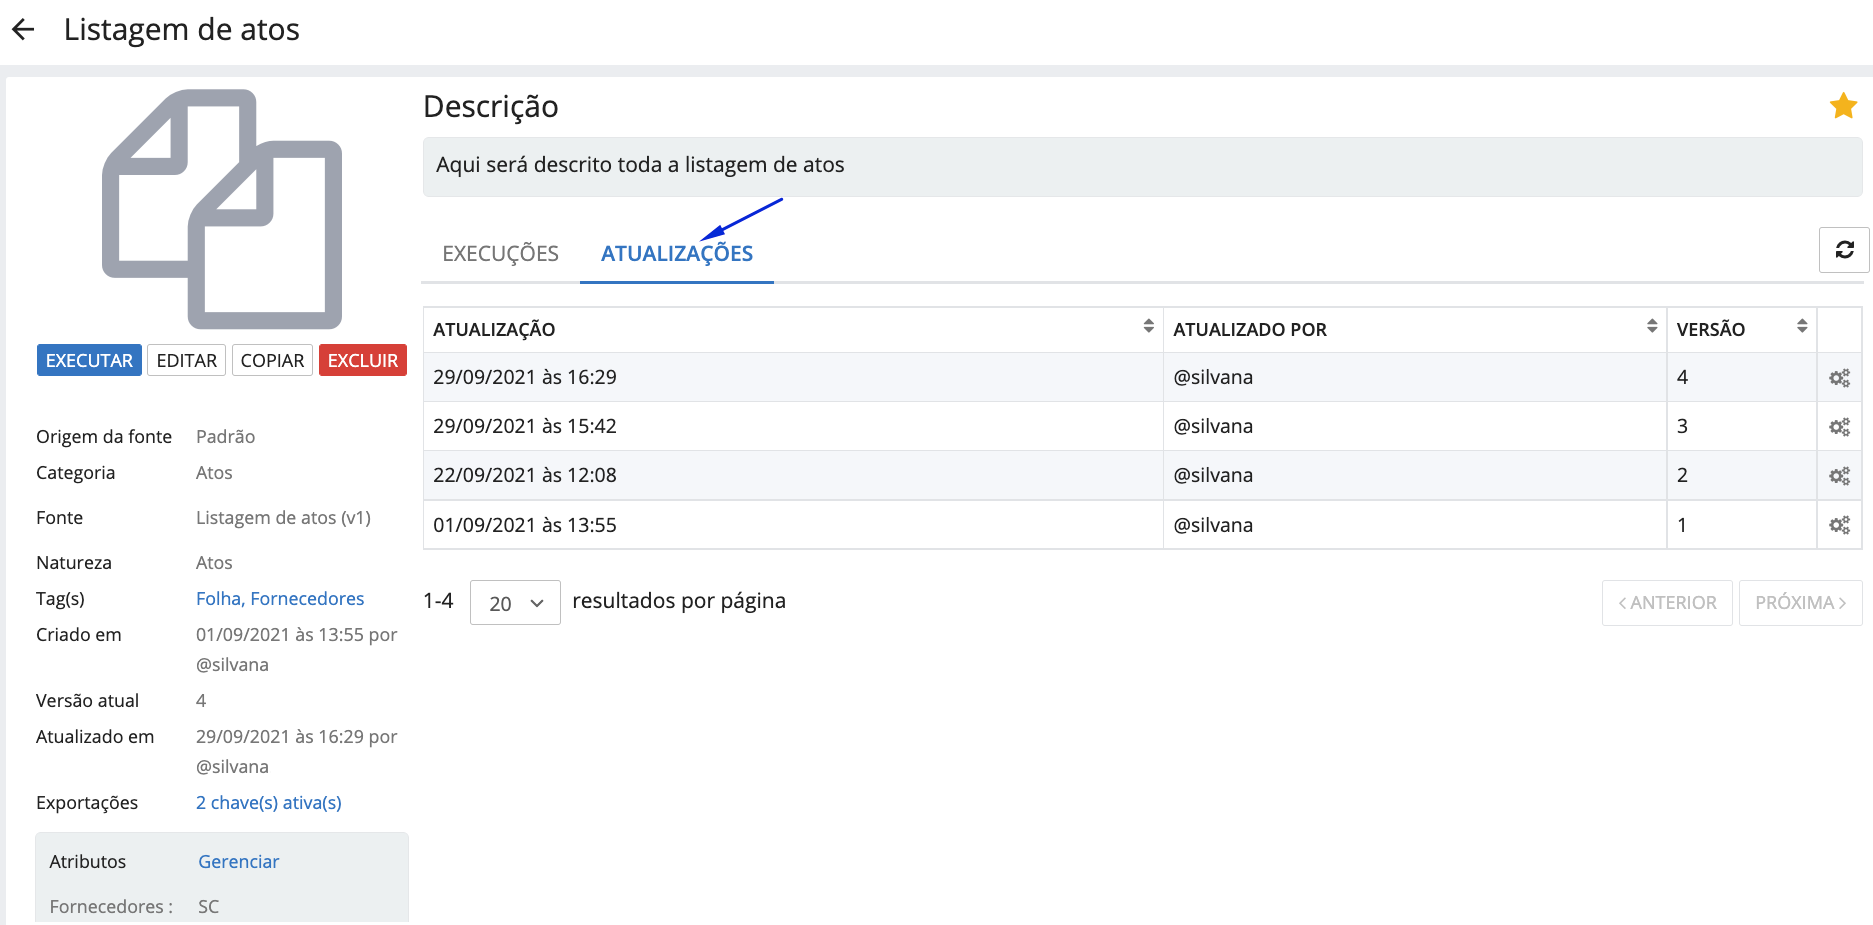This screenshot has width=1873, height=925.
Task: Select the 29/09/2021 às 15:42 update cell
Action: tap(793, 426)
